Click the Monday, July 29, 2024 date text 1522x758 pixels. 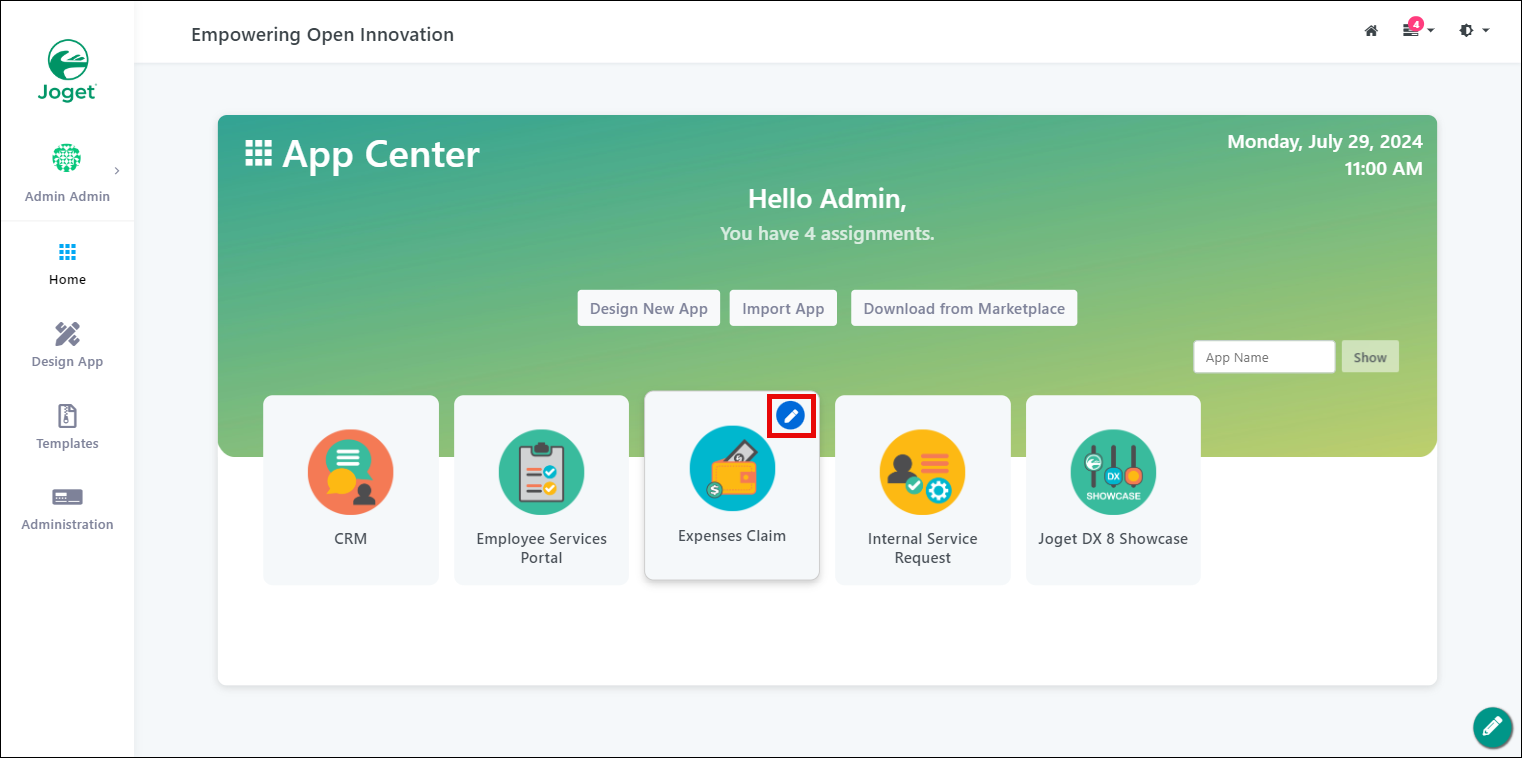[x=1325, y=142]
